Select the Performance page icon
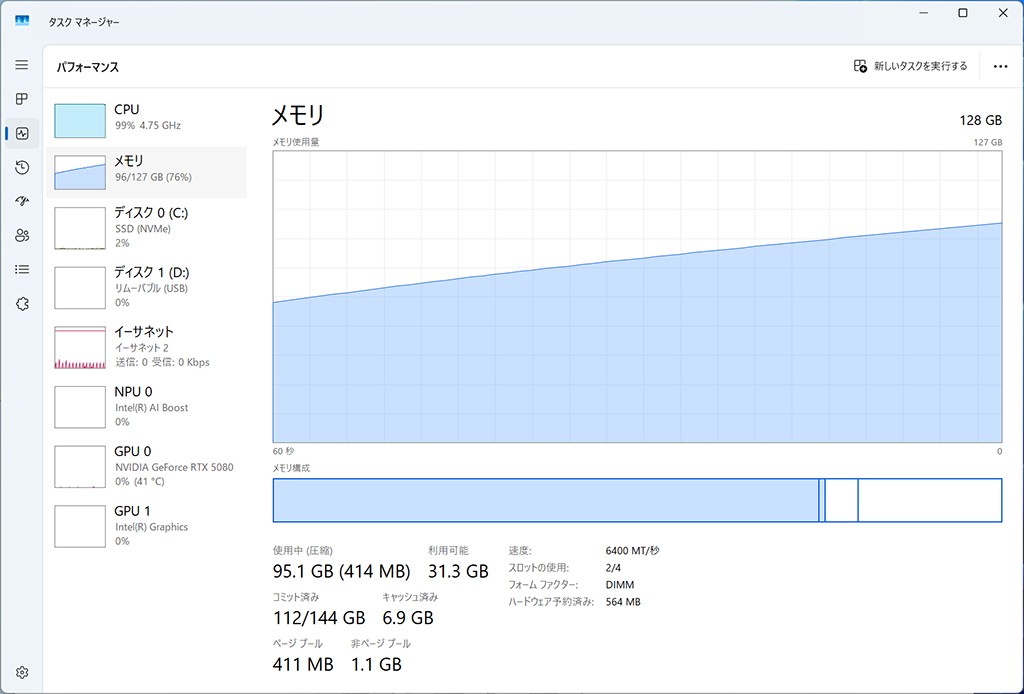The height and width of the screenshot is (694, 1024). [22, 133]
